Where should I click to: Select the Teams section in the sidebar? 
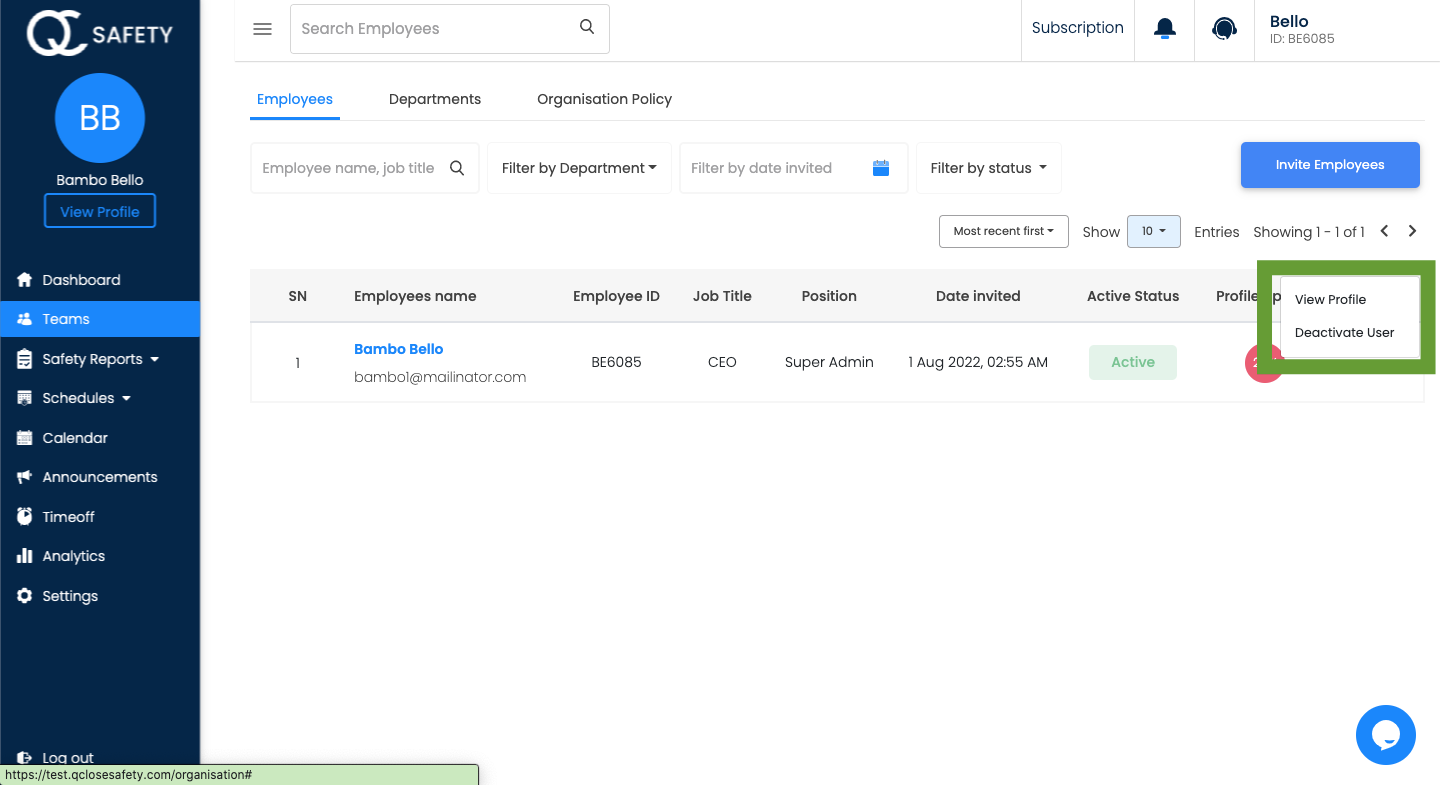tap(64, 318)
